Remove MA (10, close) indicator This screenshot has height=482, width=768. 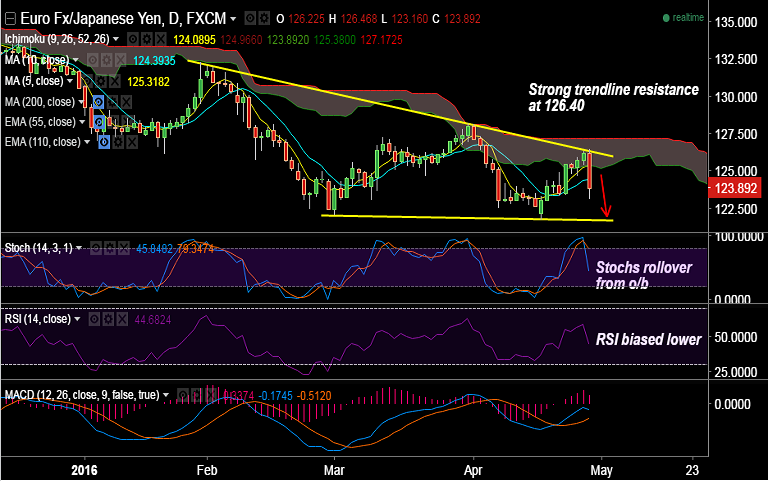click(120, 60)
